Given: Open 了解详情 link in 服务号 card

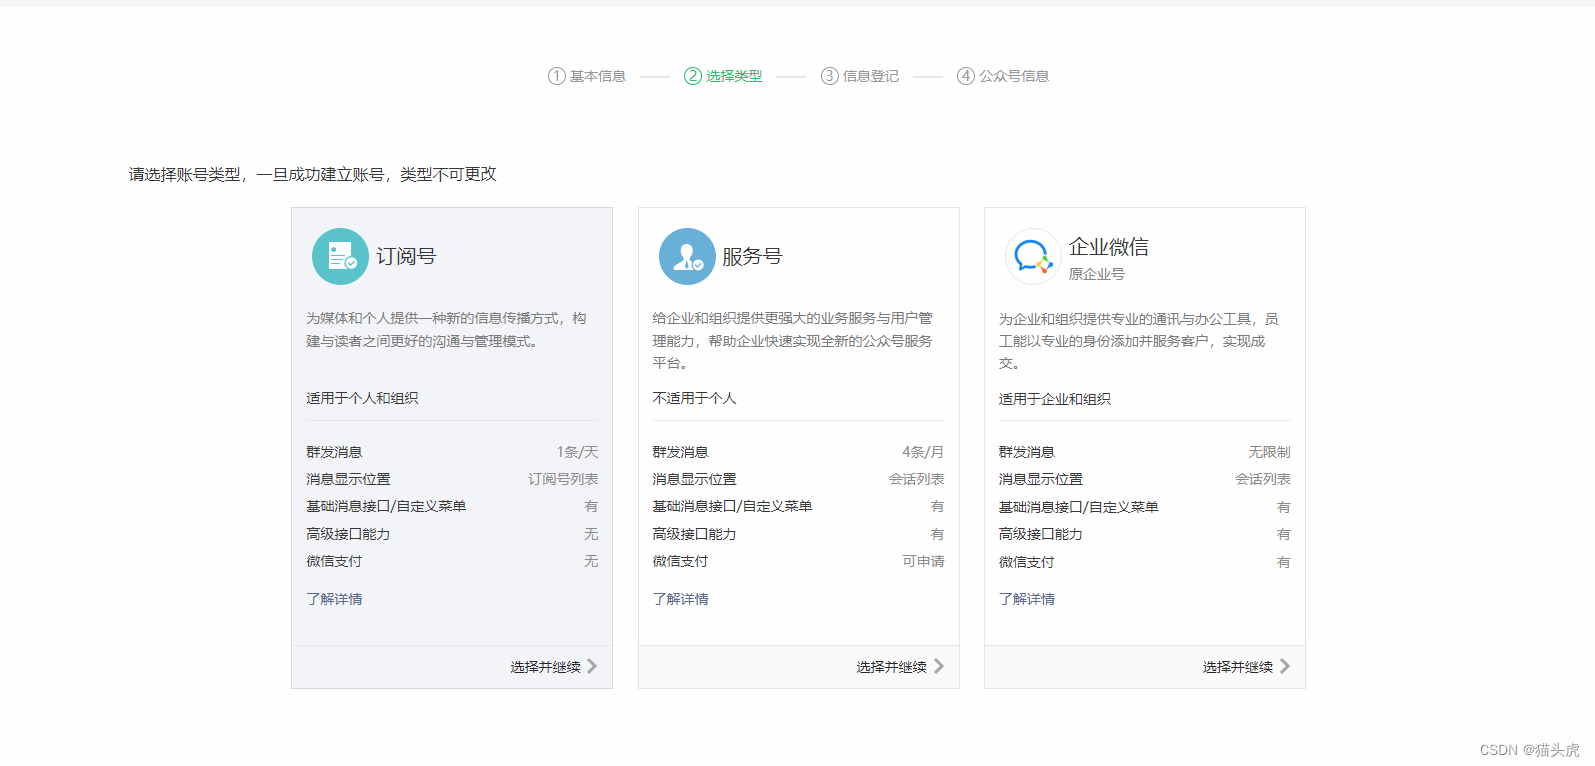Looking at the screenshot, I should (681, 599).
